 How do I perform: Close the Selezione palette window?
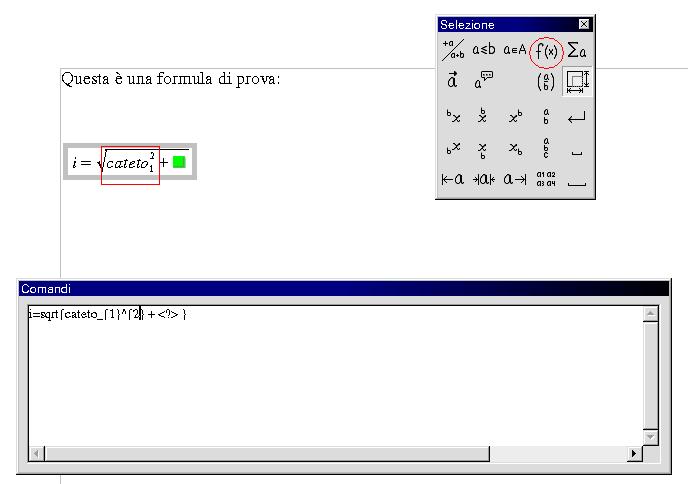point(584,24)
